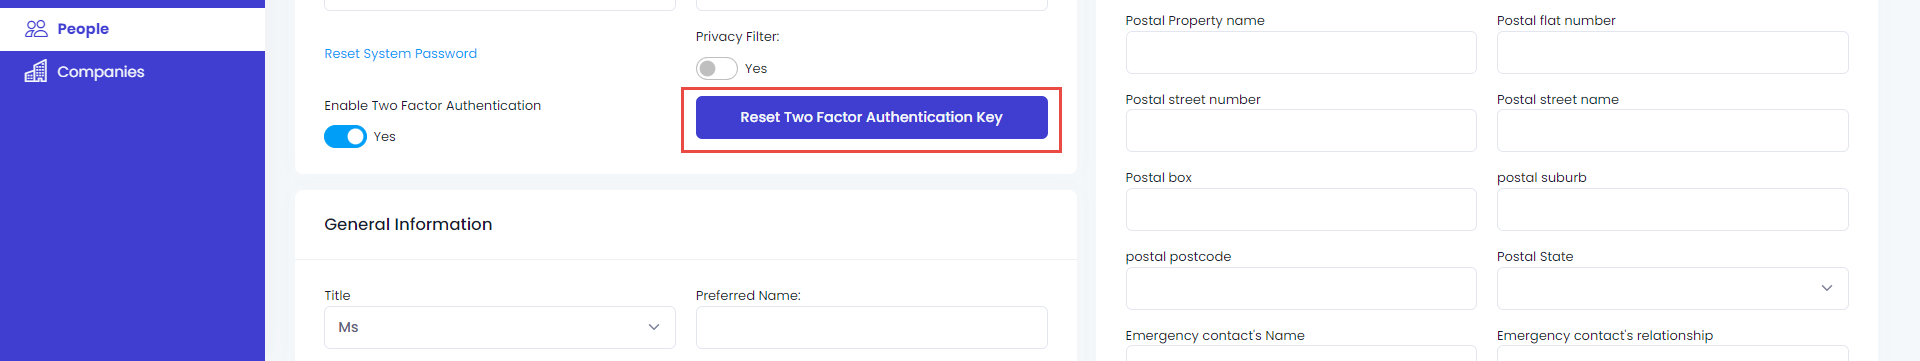Viewport: 1920px width, 361px height.
Task: Click the postal suburb input field
Action: [1672, 210]
